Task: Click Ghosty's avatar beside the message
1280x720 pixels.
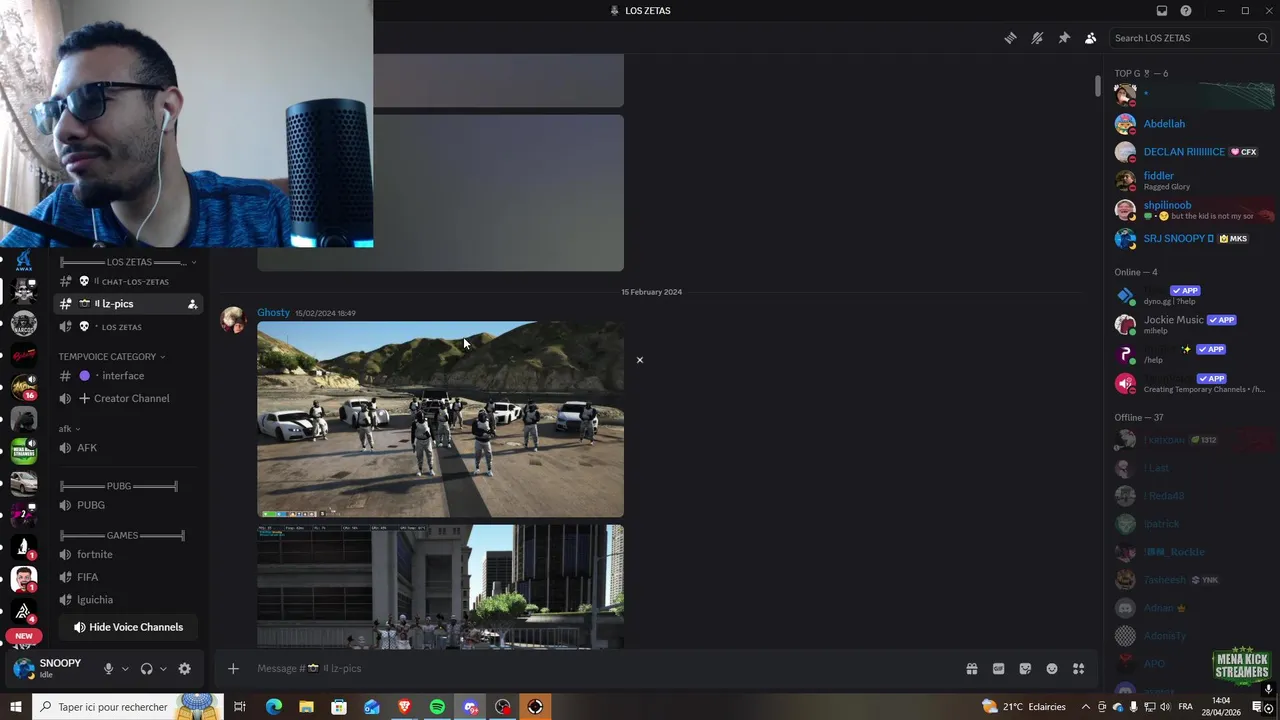Action: [234, 320]
